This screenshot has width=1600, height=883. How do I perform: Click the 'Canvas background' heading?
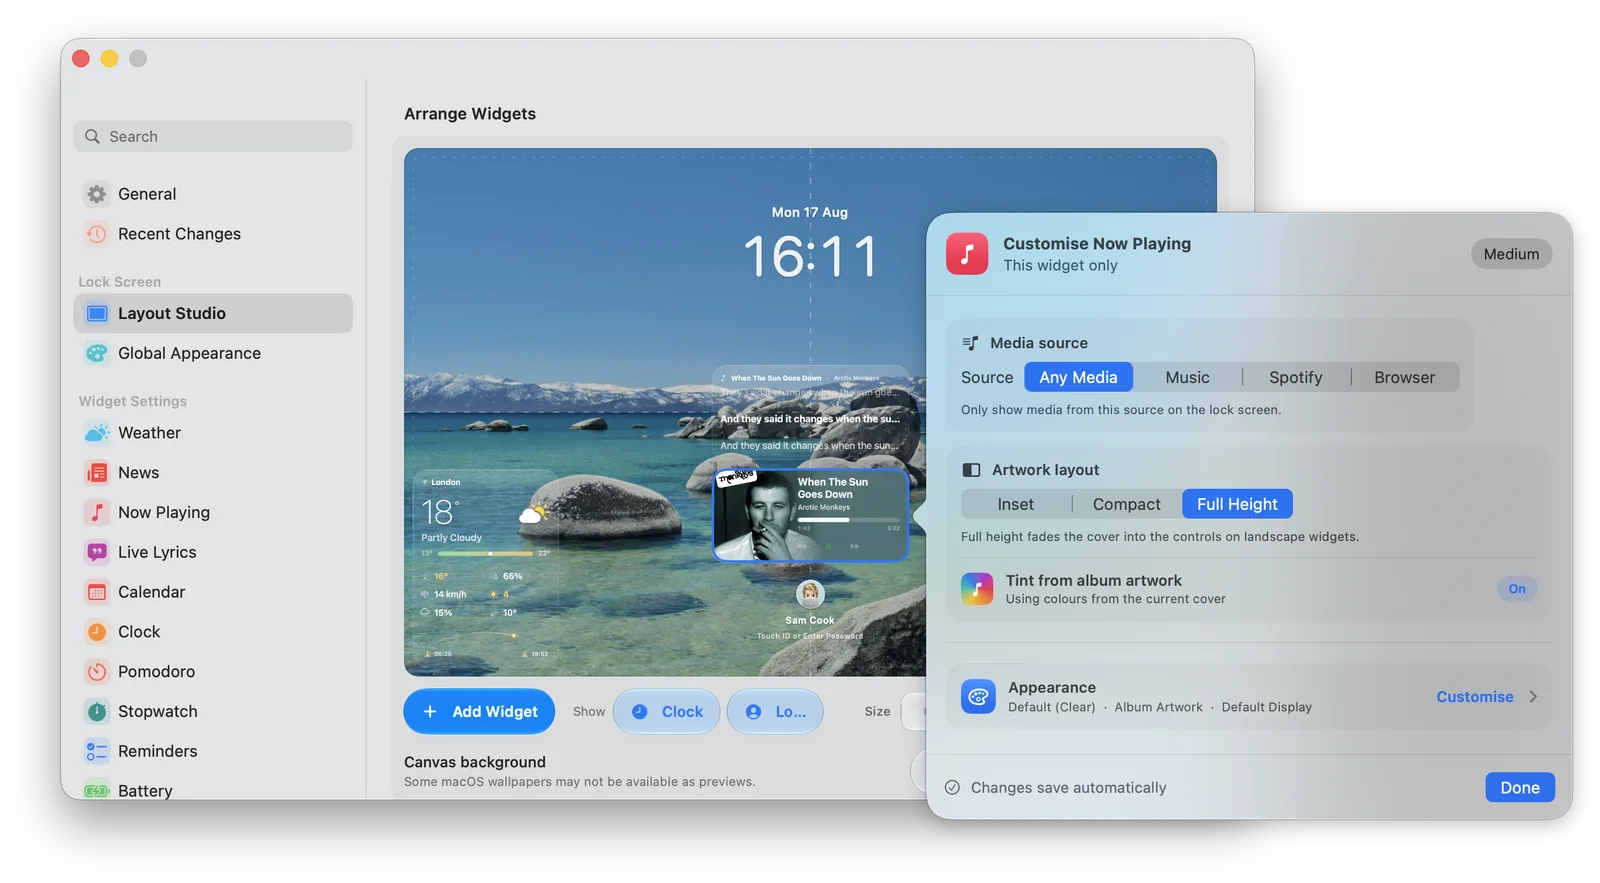point(475,762)
